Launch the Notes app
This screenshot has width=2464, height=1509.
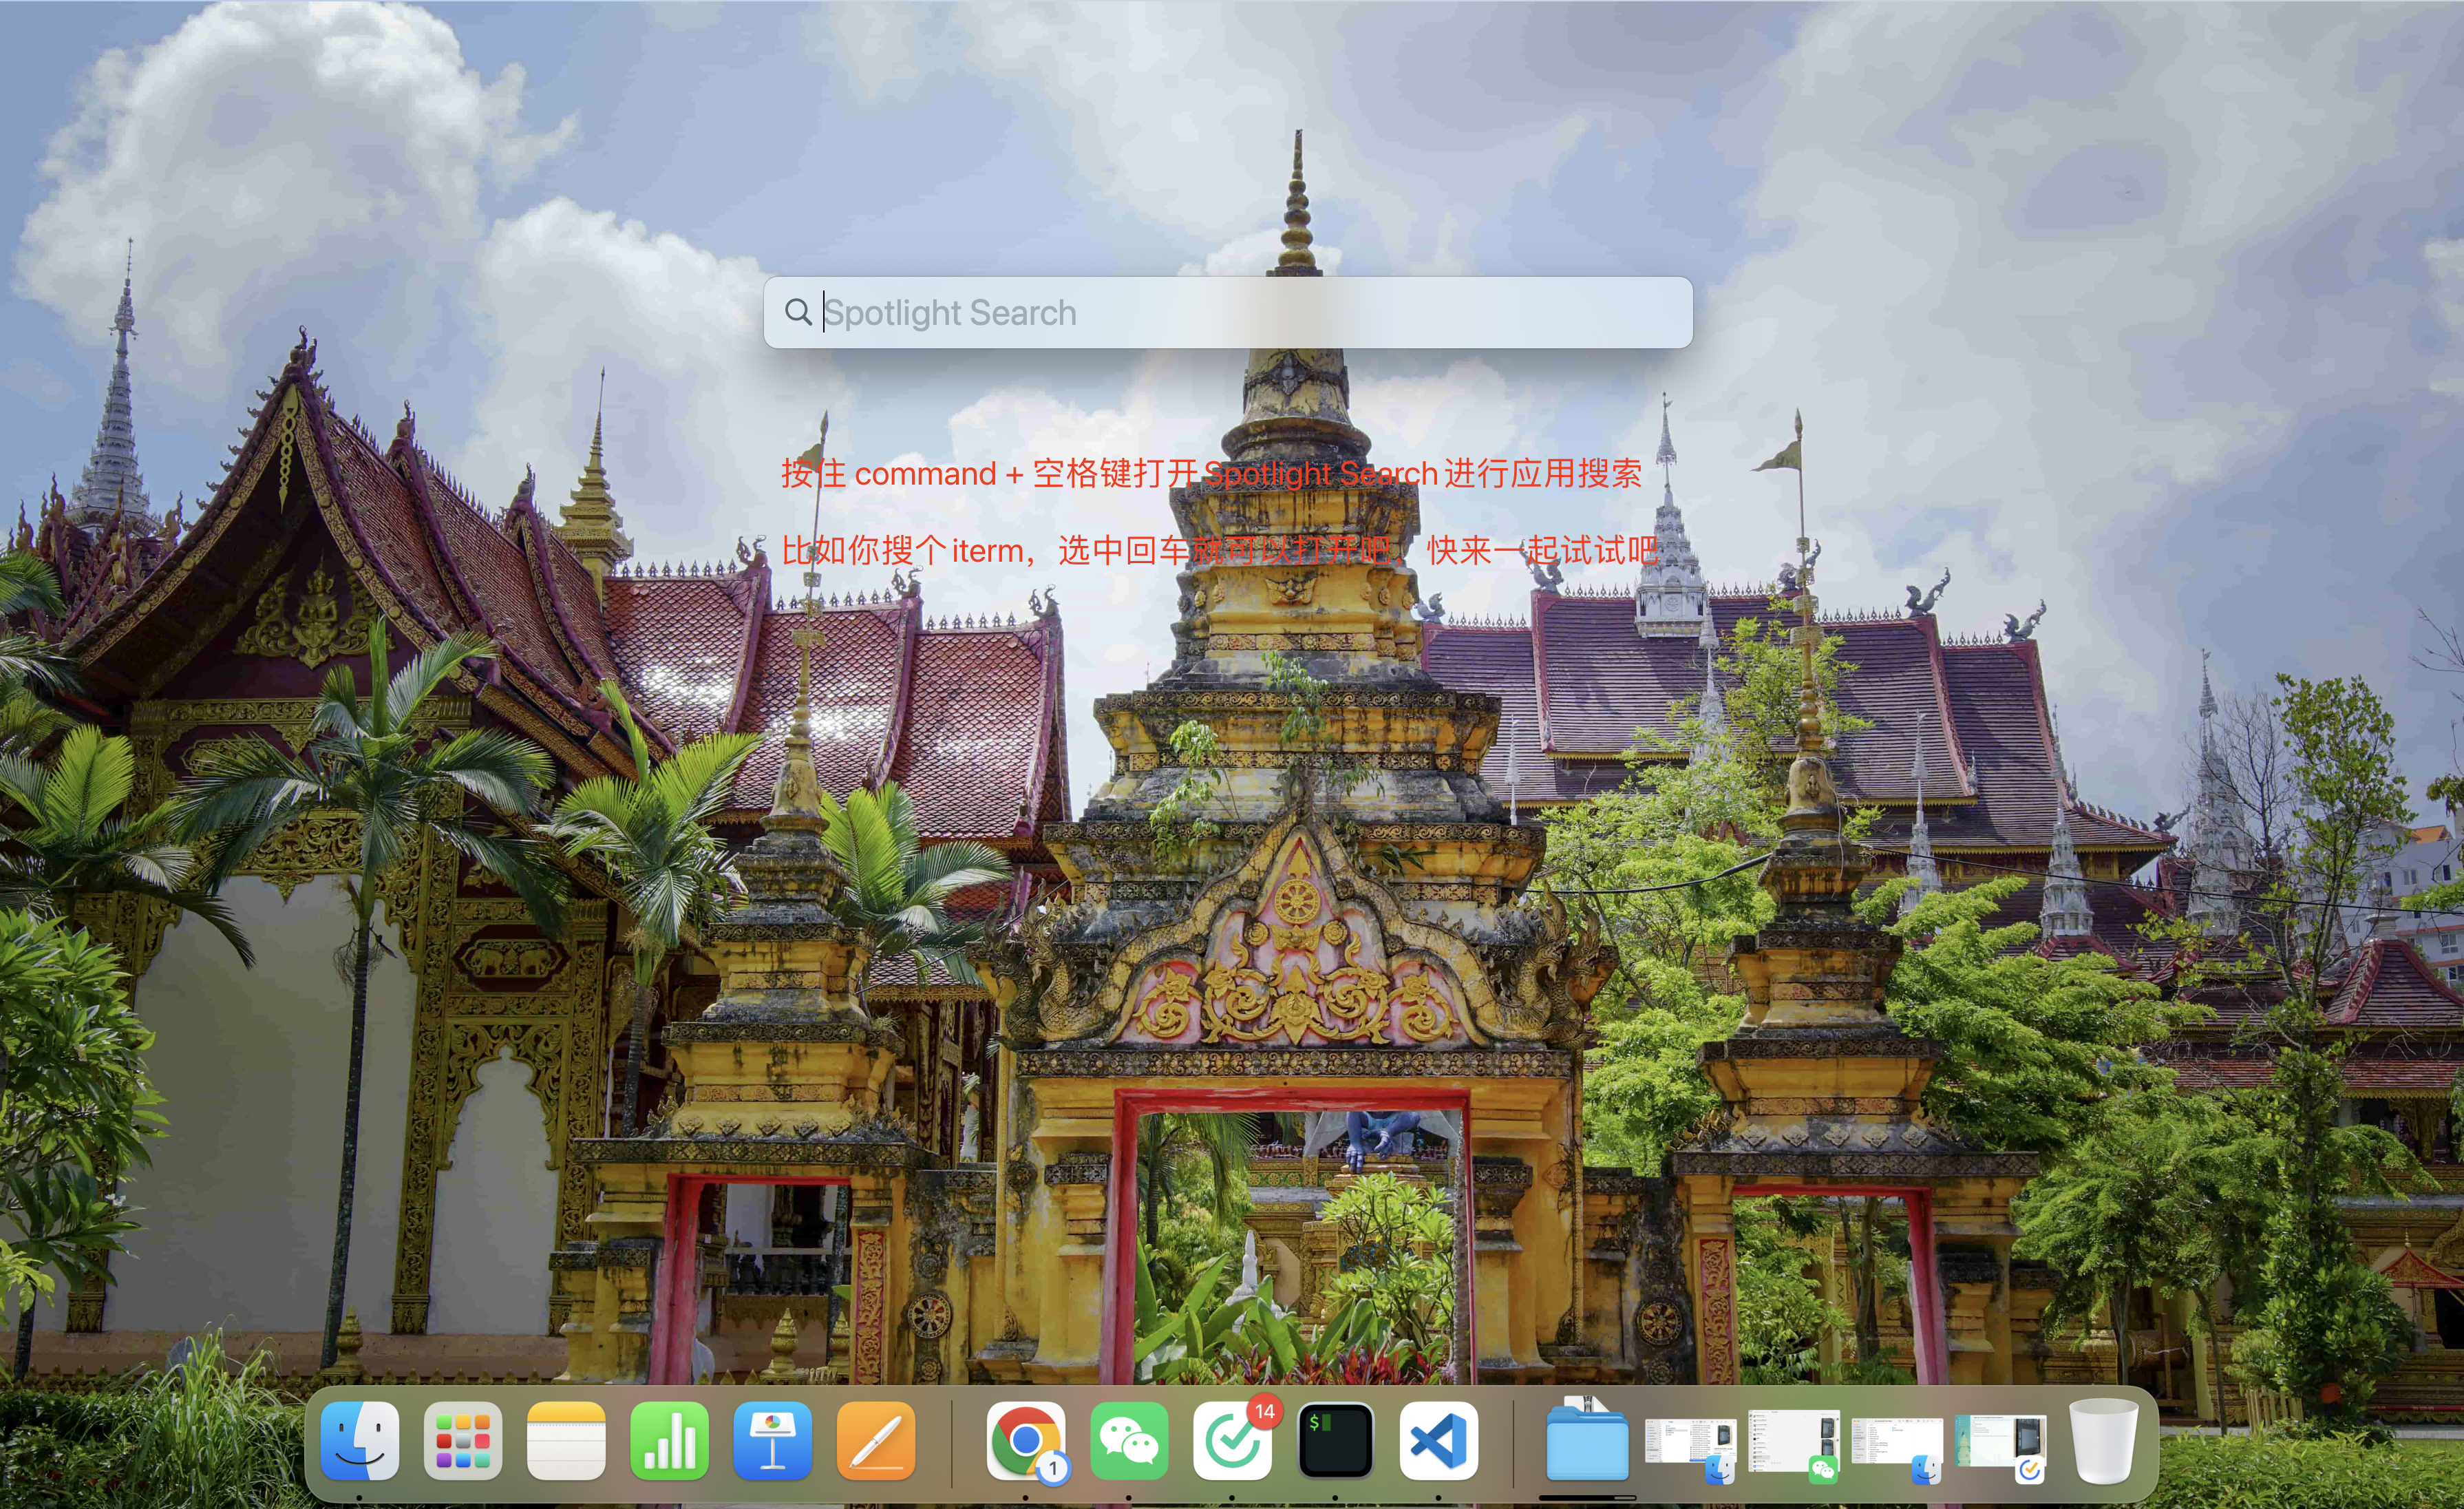tap(566, 1440)
